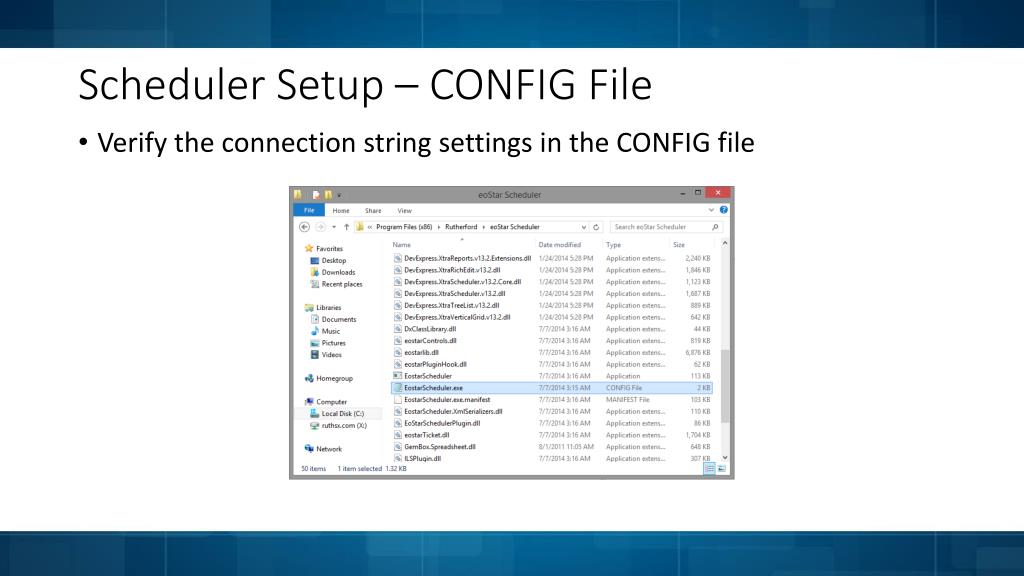Sort by Name column header
Screen dimensions: 1024x576
[402, 245]
